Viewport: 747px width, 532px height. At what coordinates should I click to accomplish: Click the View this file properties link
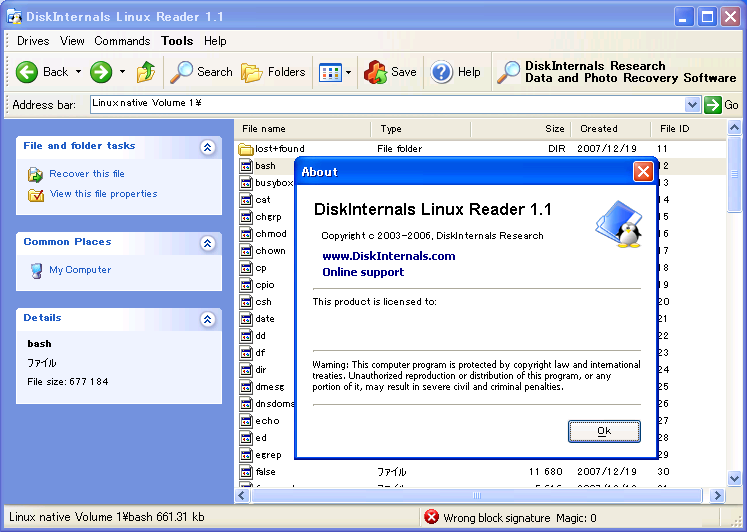(103, 194)
